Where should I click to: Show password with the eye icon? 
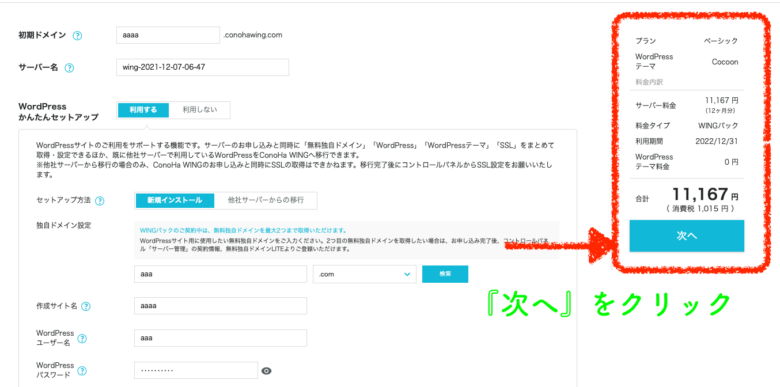267,371
